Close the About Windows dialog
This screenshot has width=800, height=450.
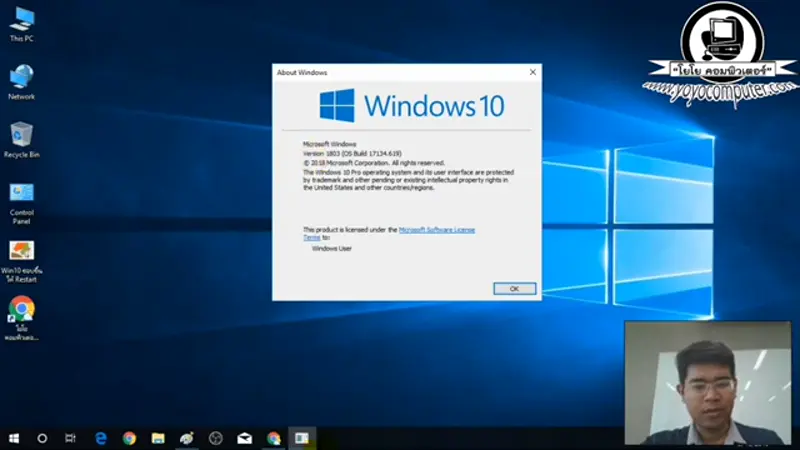(533, 72)
